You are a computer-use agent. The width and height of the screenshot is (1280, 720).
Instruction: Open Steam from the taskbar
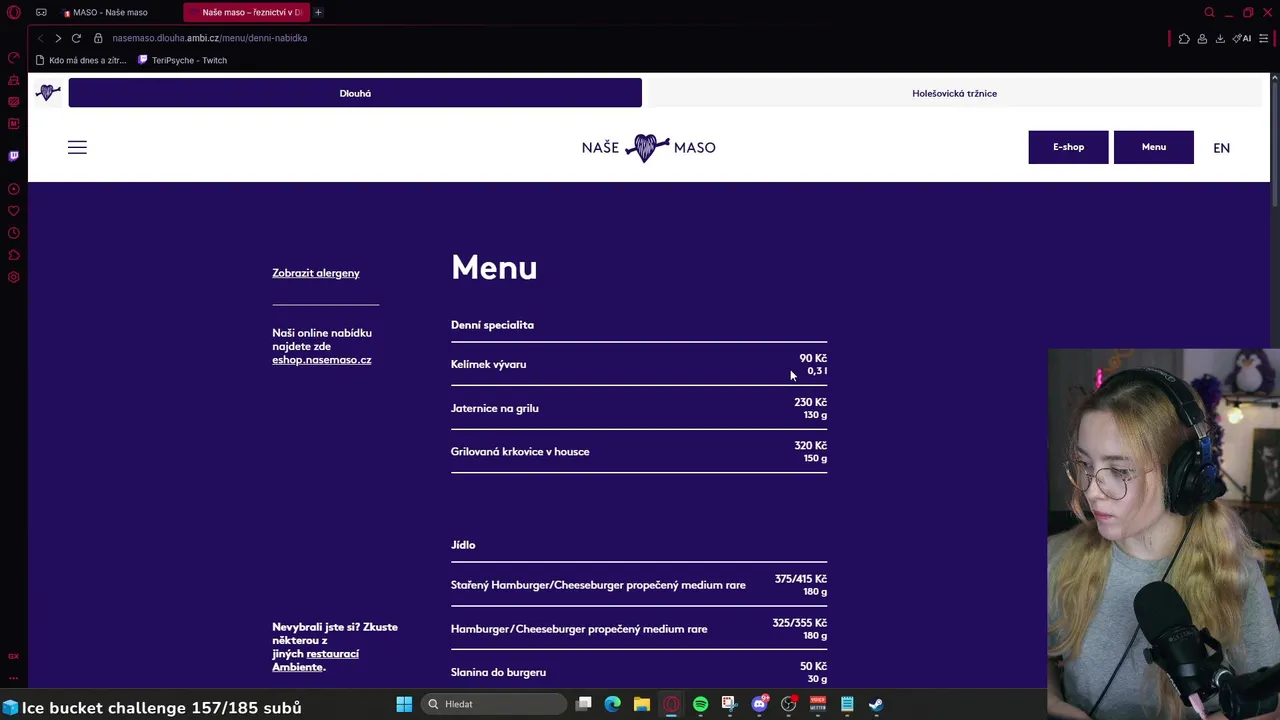click(x=876, y=704)
